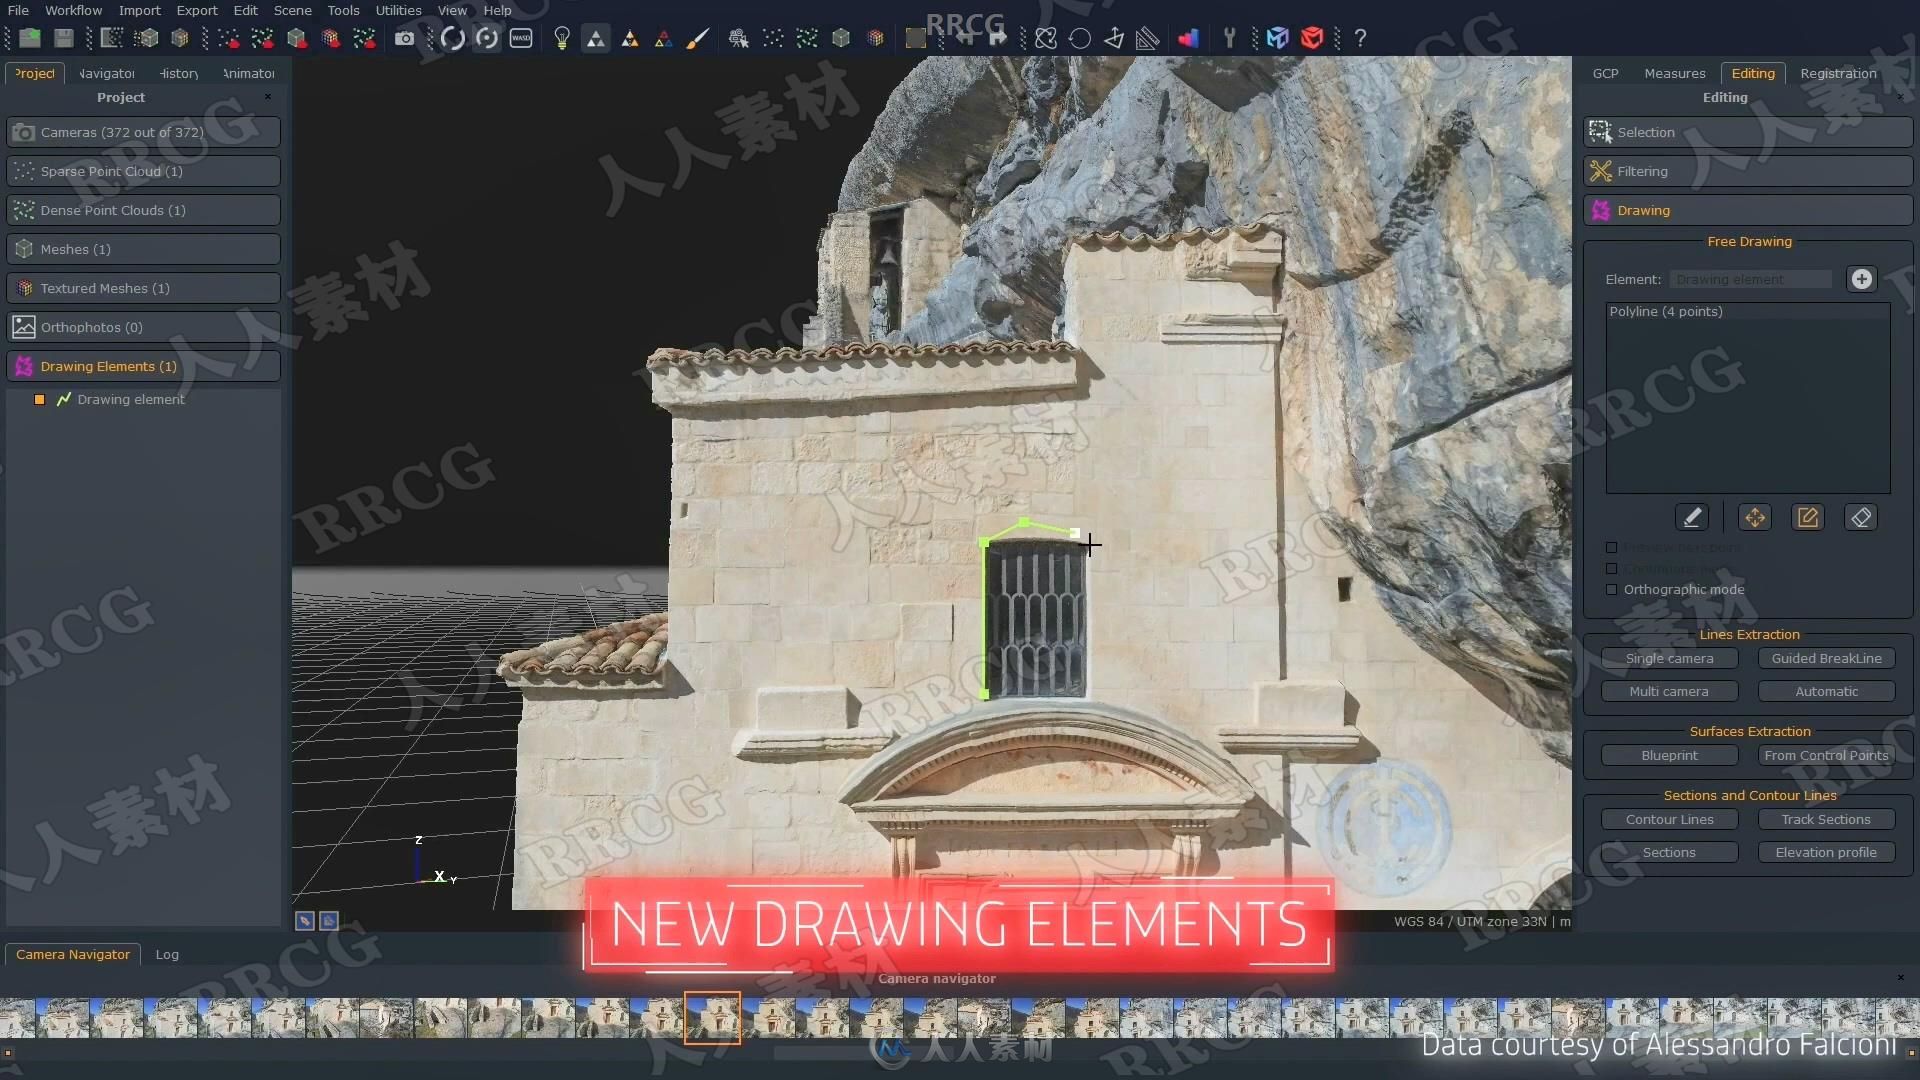1920x1080 pixels.
Task: Click the Elevation profile button
Action: click(x=1826, y=852)
